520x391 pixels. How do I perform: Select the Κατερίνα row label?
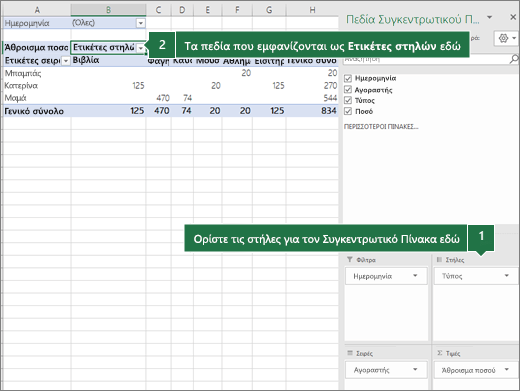tap(21, 86)
